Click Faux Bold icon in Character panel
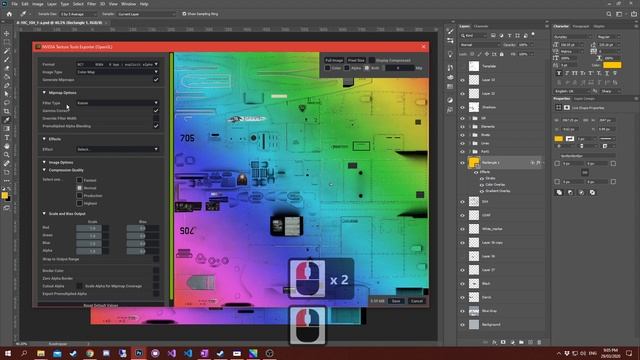 click(x=559, y=73)
